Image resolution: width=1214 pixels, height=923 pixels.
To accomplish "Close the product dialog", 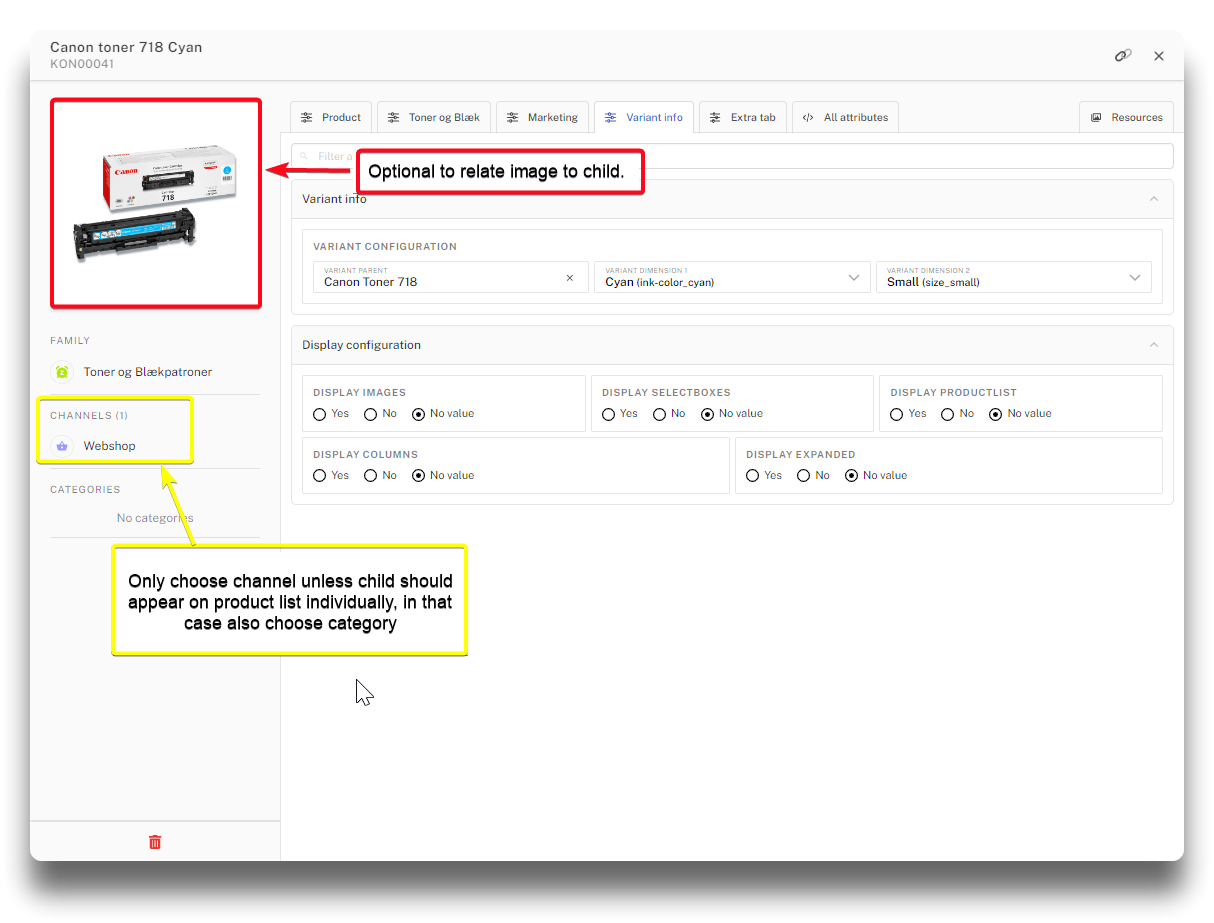I will 1159,56.
